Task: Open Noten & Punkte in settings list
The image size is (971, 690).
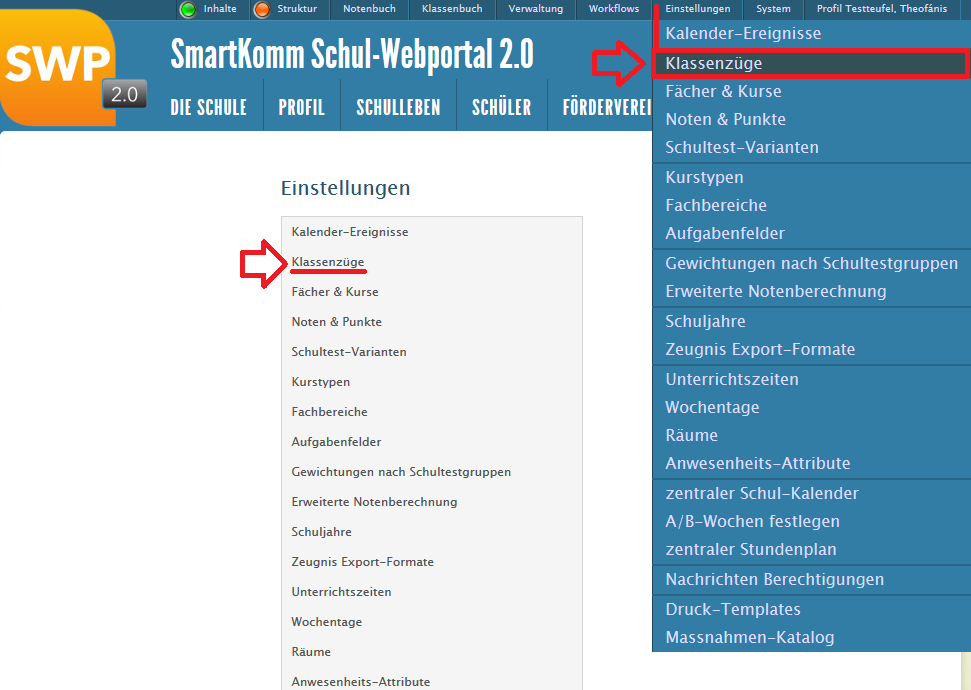Action: point(336,322)
